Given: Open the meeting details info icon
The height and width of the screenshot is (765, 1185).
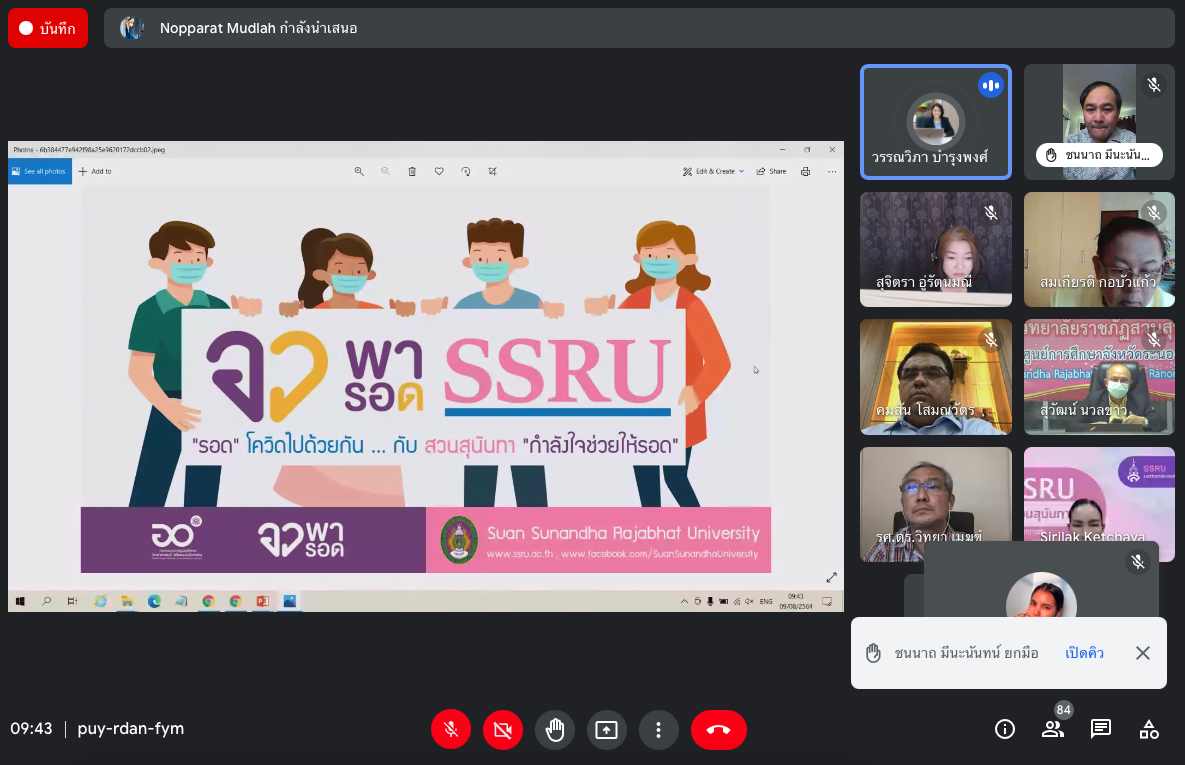Looking at the screenshot, I should (1005, 729).
